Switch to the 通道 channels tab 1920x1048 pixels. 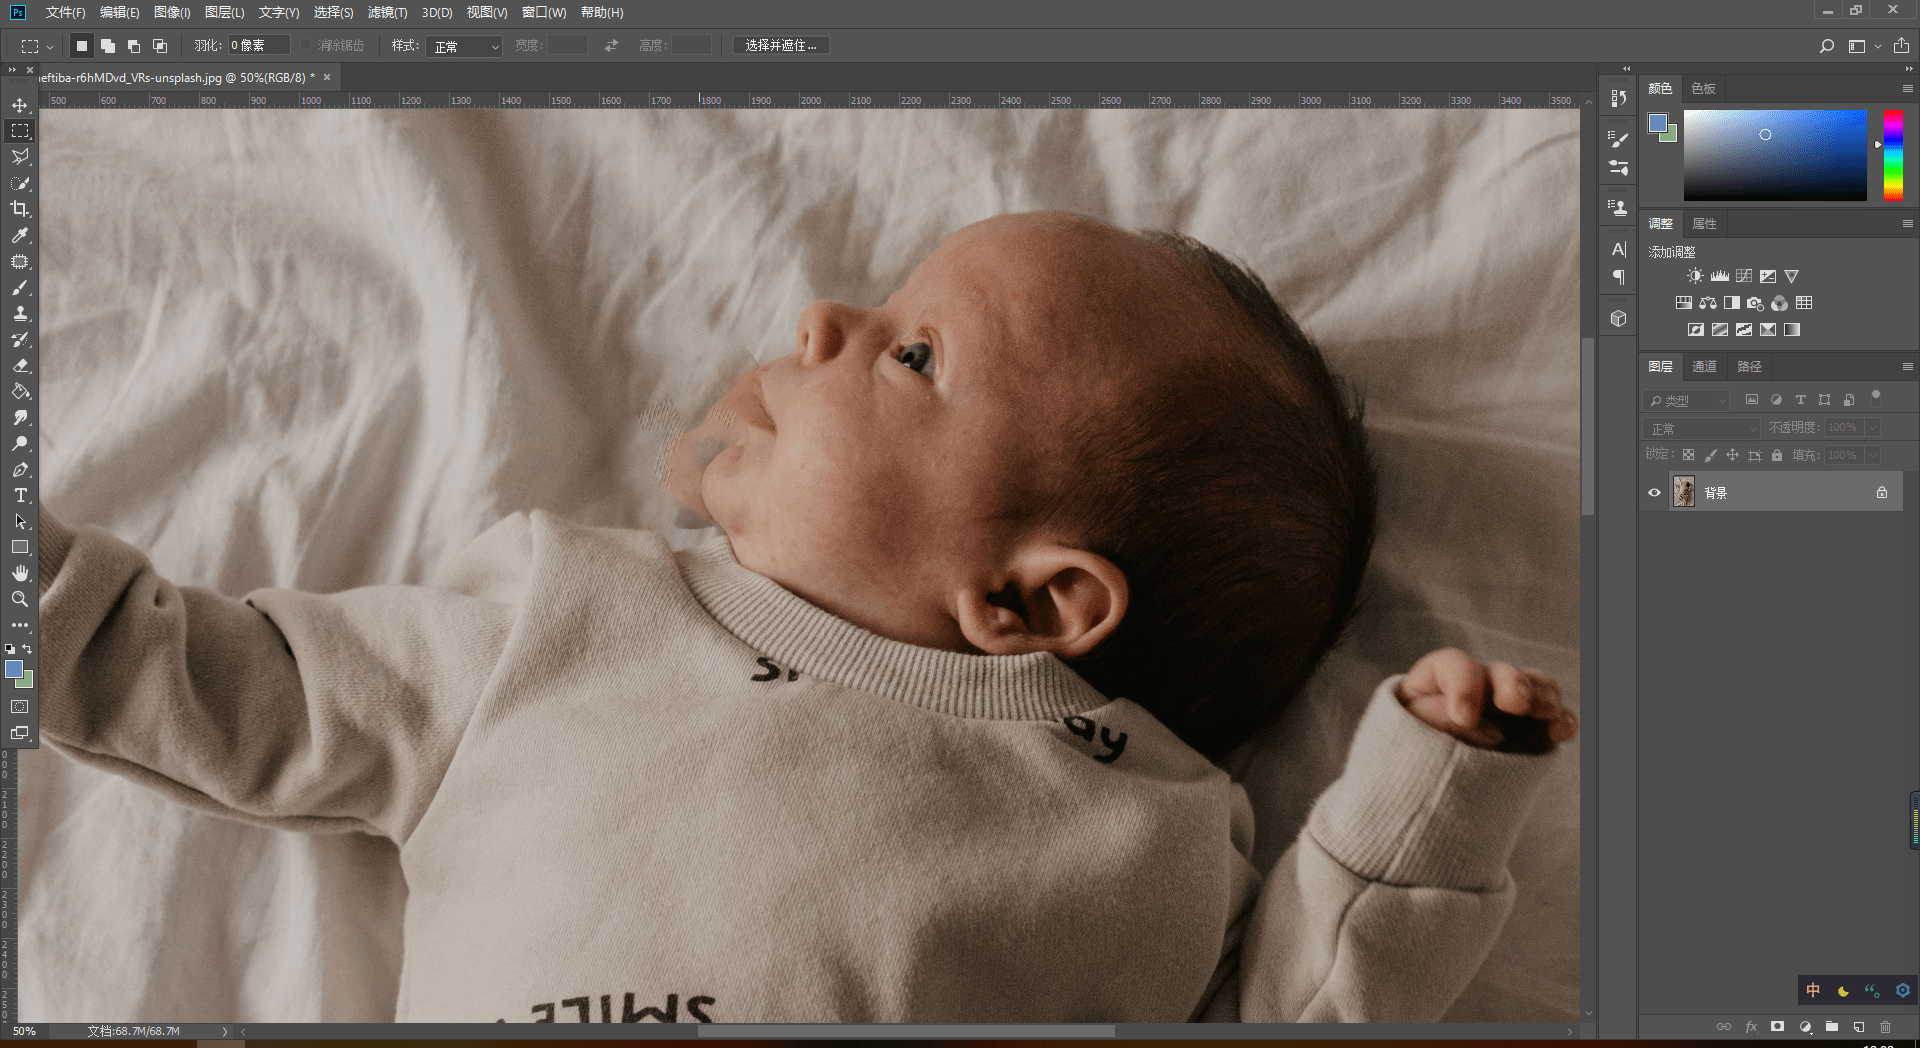pyautogui.click(x=1704, y=367)
